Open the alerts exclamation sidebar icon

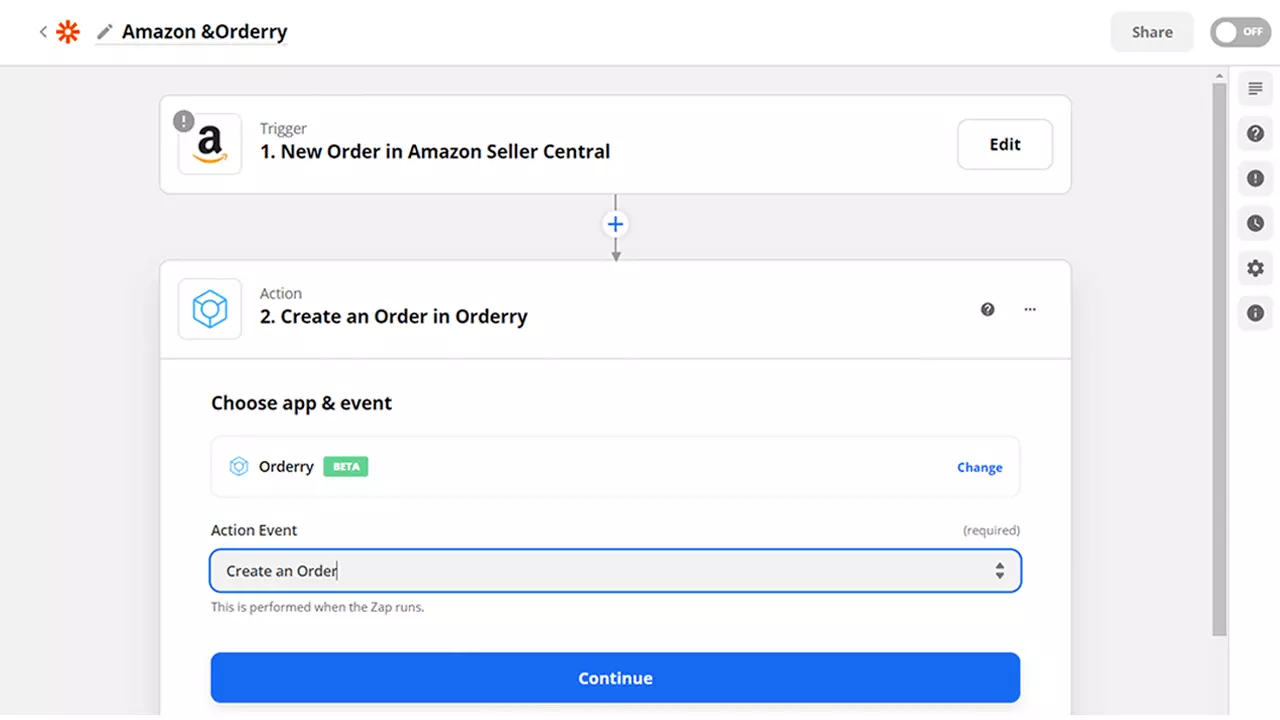[x=1255, y=179]
